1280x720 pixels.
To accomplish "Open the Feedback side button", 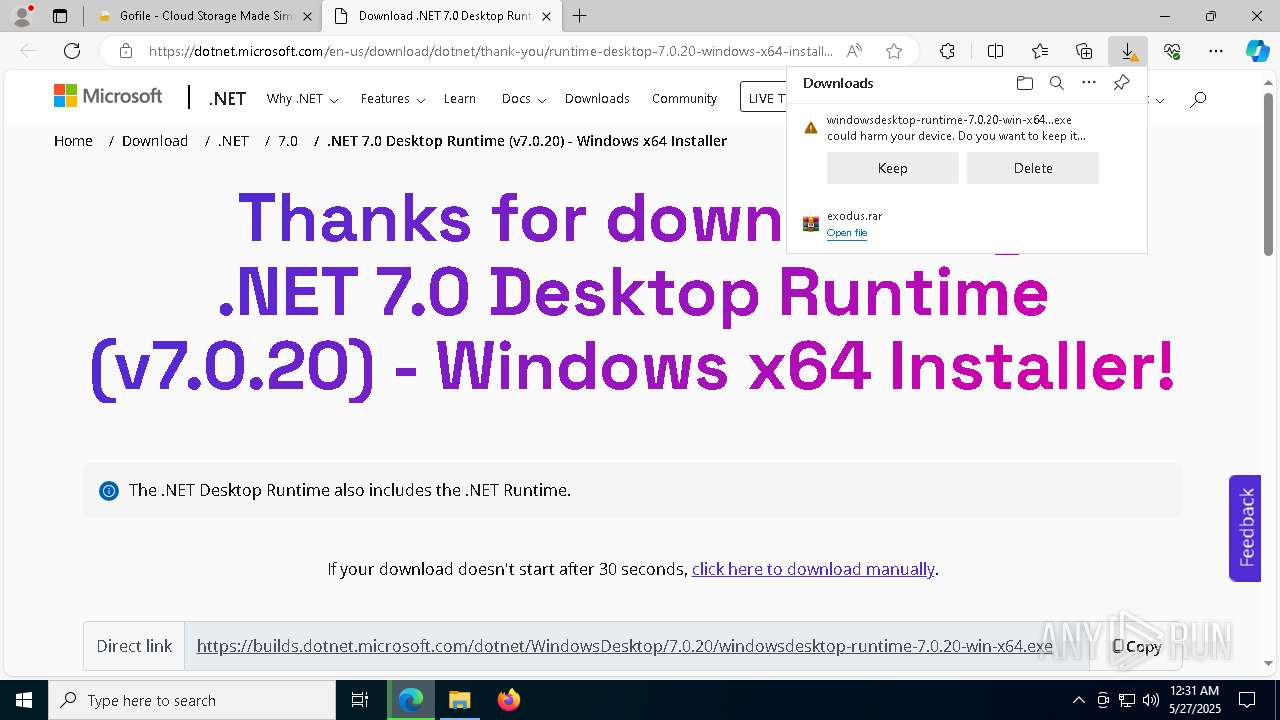I will coord(1245,528).
